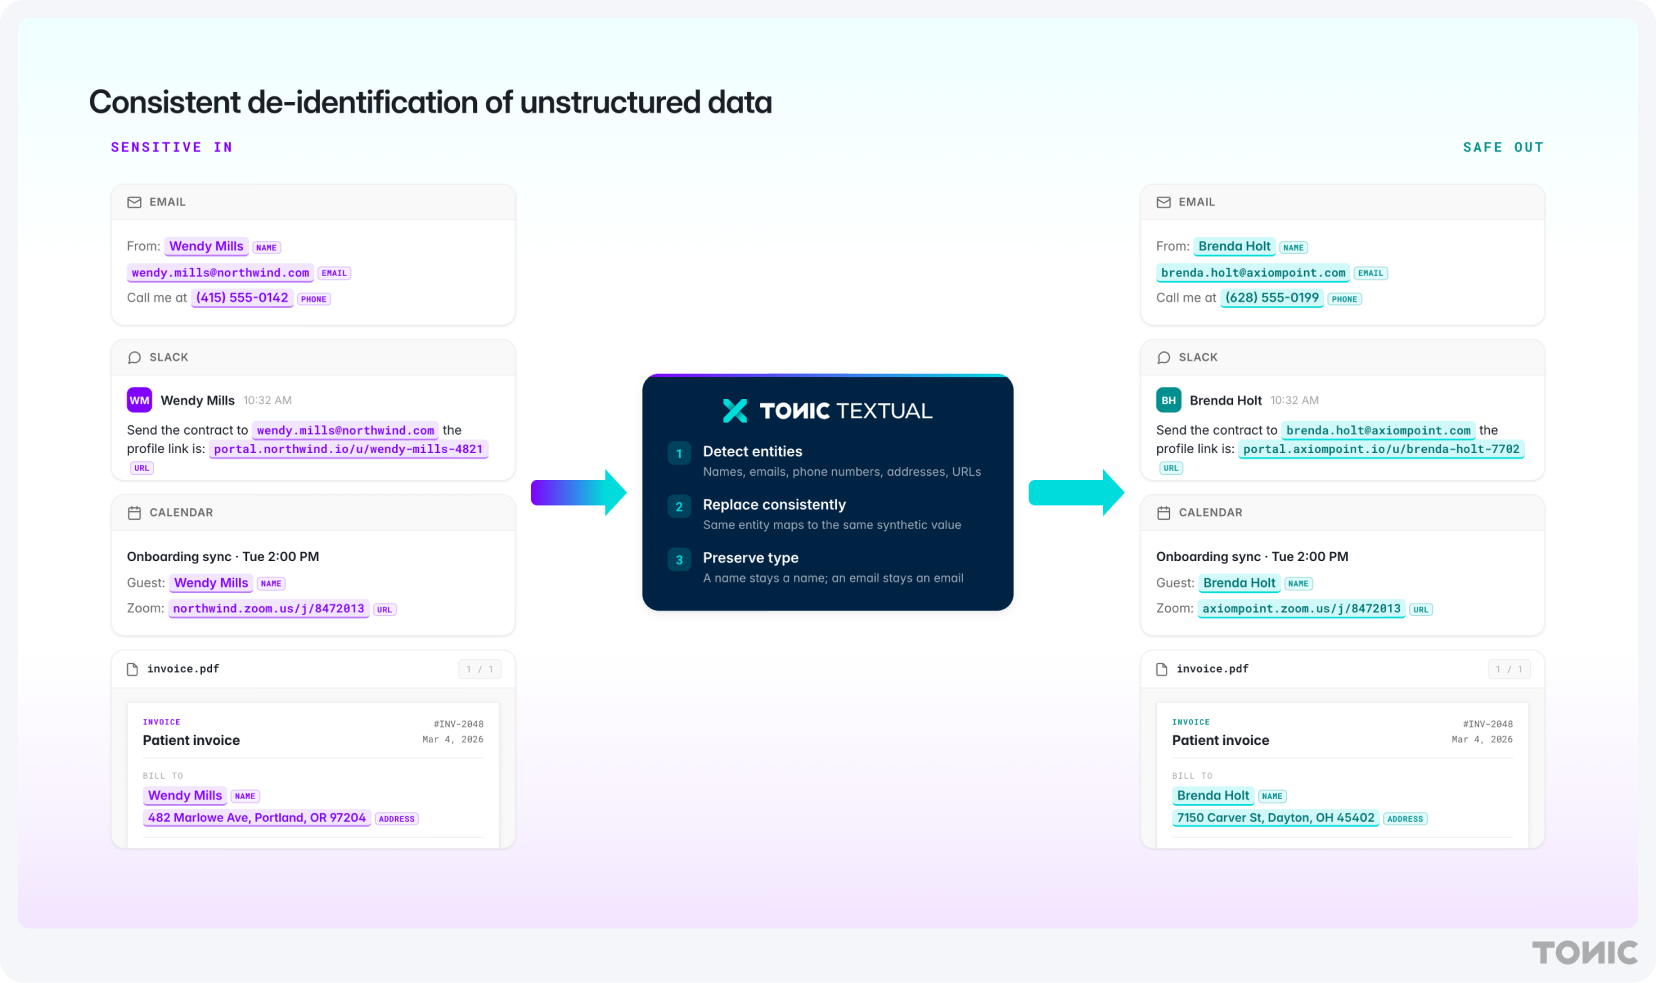Click the left invoice page indicator 1 / 1

pyautogui.click(x=480, y=669)
